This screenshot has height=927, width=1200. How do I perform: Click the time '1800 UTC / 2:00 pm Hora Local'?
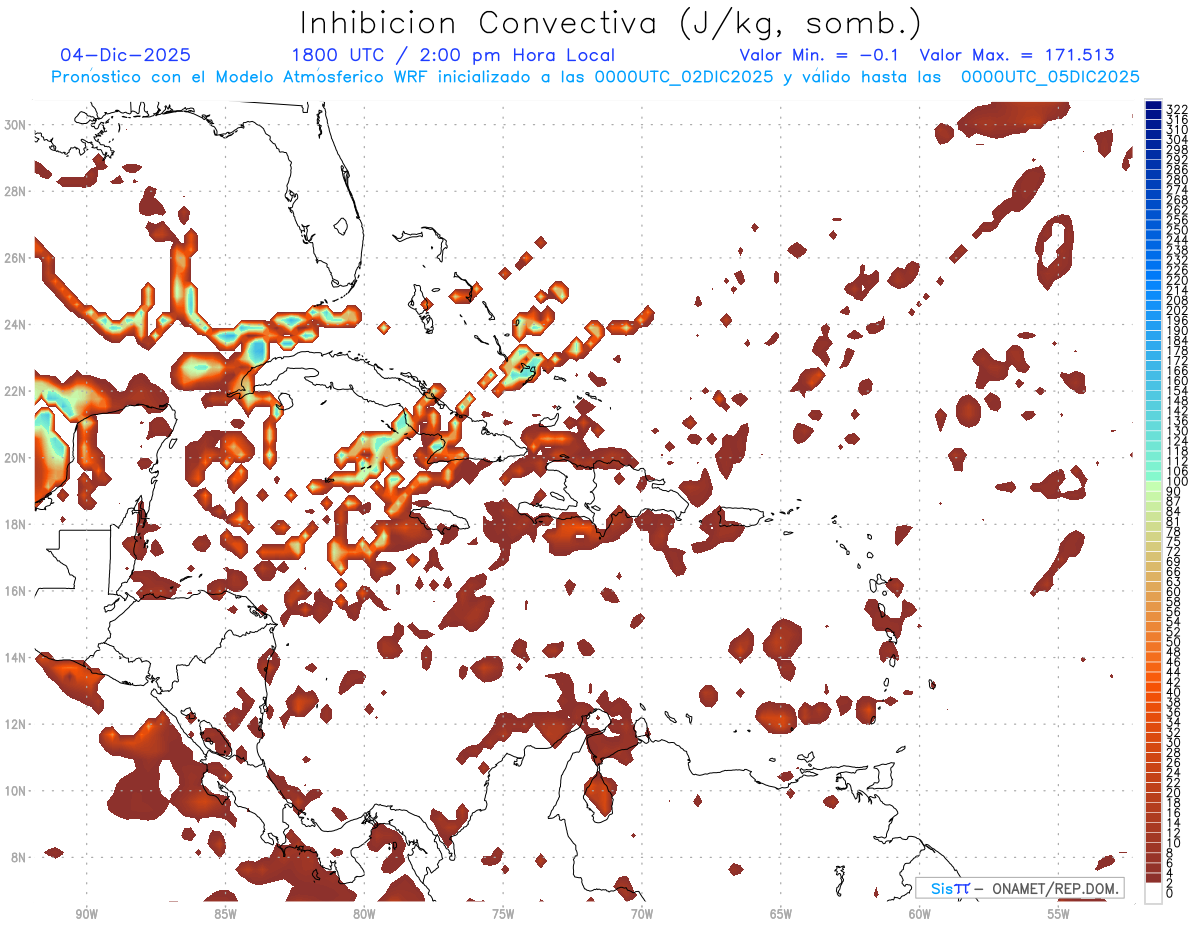453,55
